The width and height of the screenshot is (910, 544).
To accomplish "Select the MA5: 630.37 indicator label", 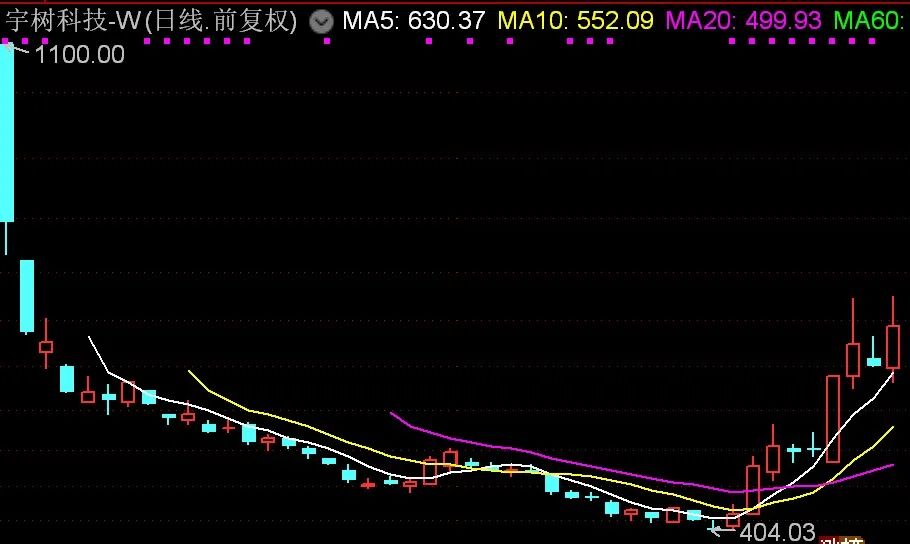I will tap(413, 21).
